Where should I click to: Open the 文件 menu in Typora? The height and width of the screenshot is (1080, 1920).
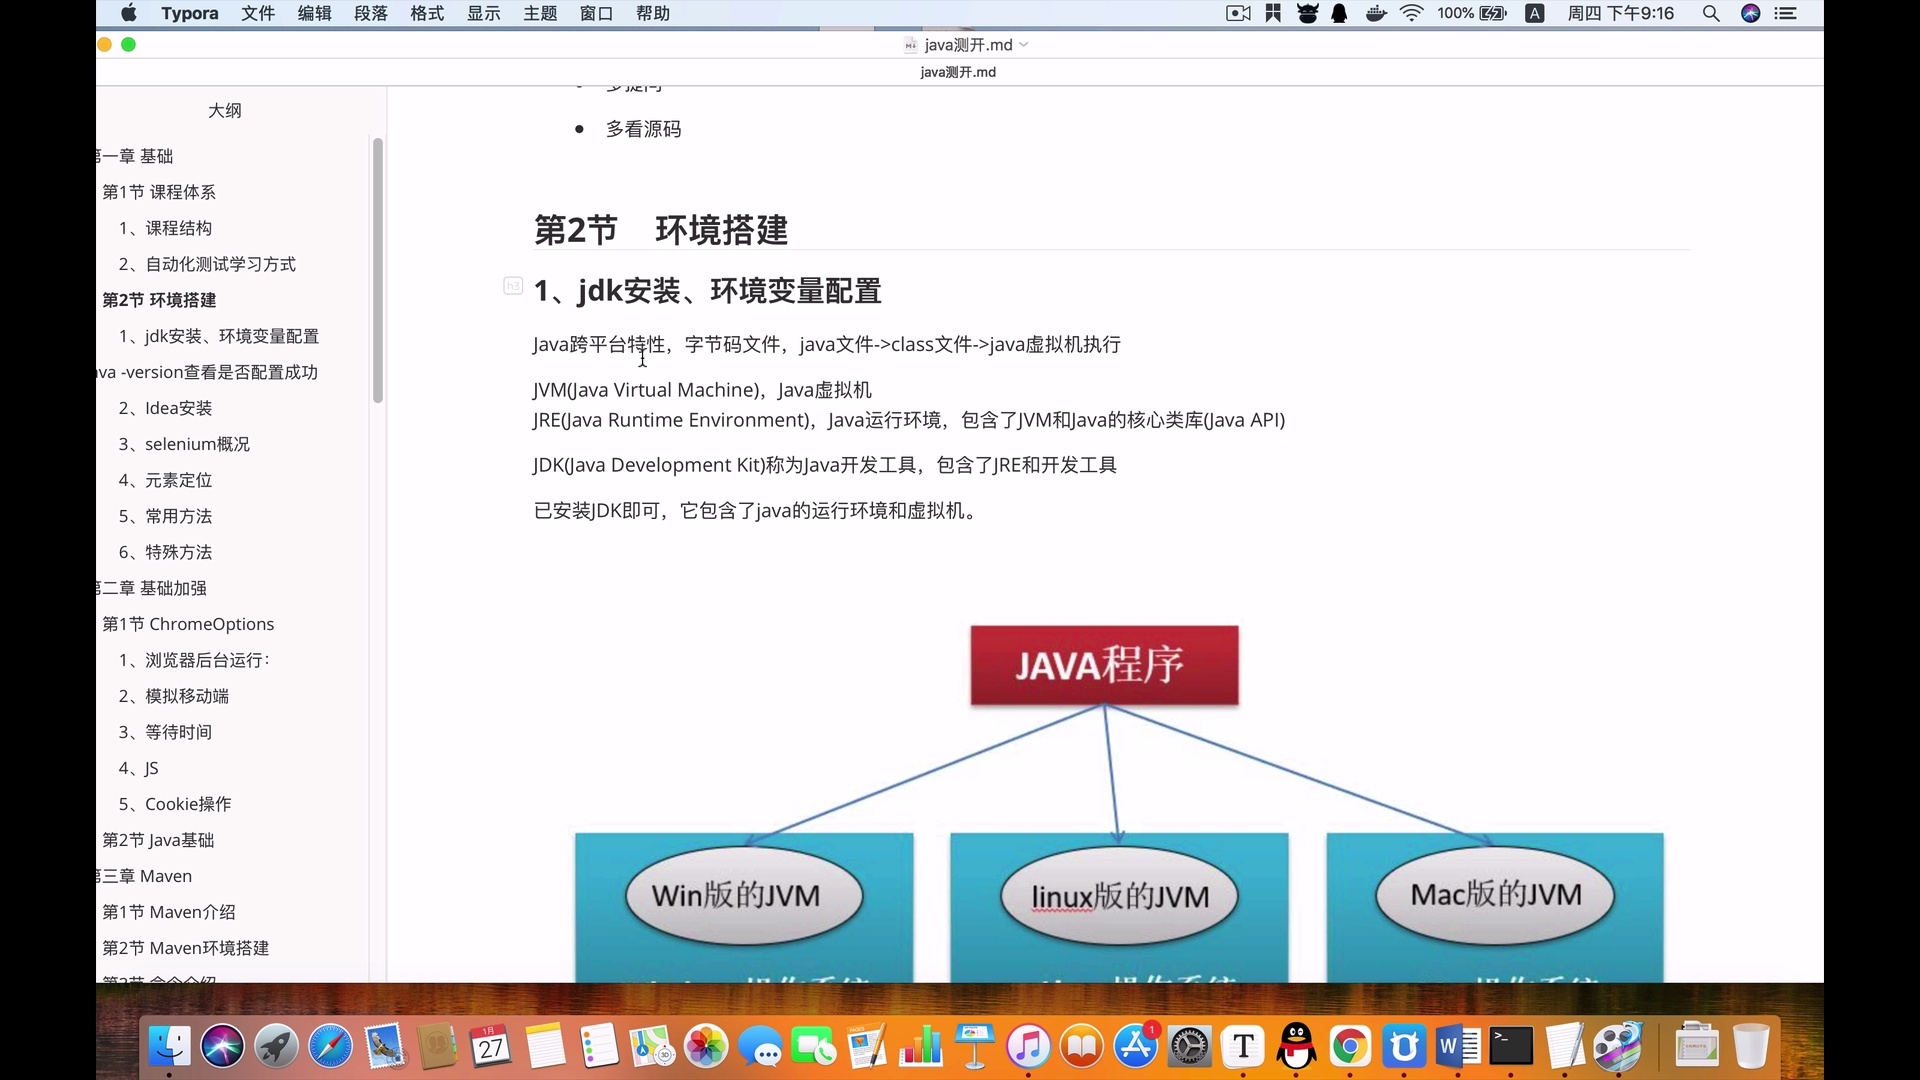pyautogui.click(x=257, y=13)
